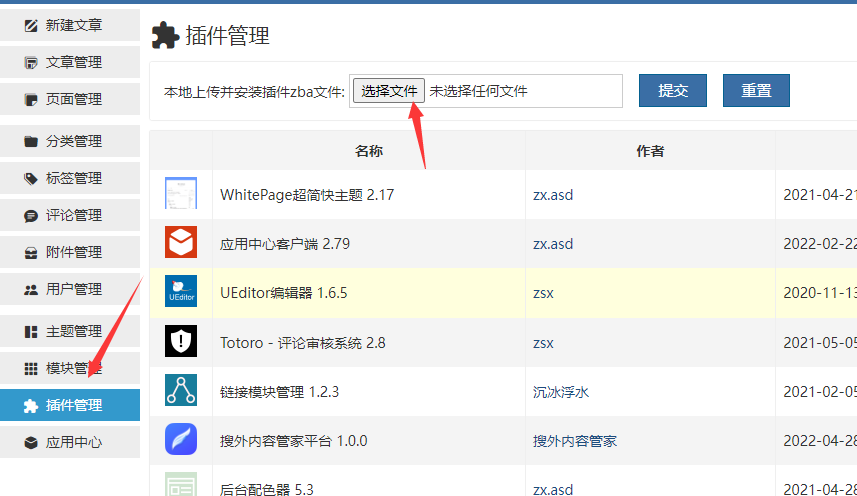
Task: Open 主题管理 in the sidebar
Action: pos(70,331)
